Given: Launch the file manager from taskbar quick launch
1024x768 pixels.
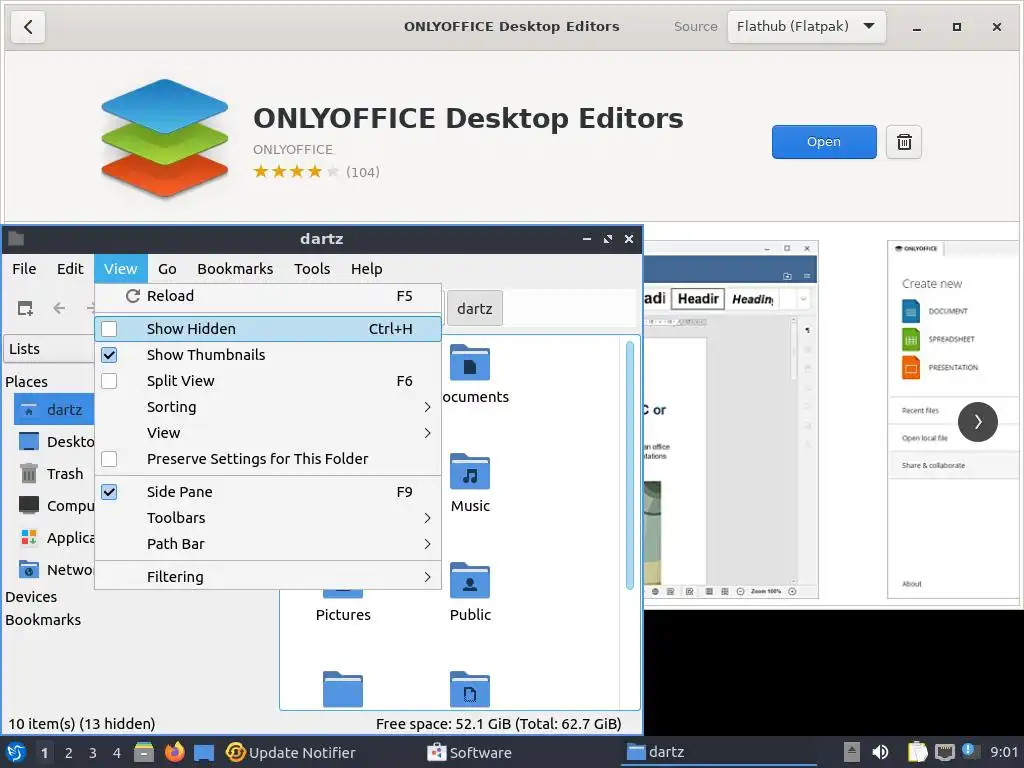Looking at the screenshot, I should pos(144,752).
